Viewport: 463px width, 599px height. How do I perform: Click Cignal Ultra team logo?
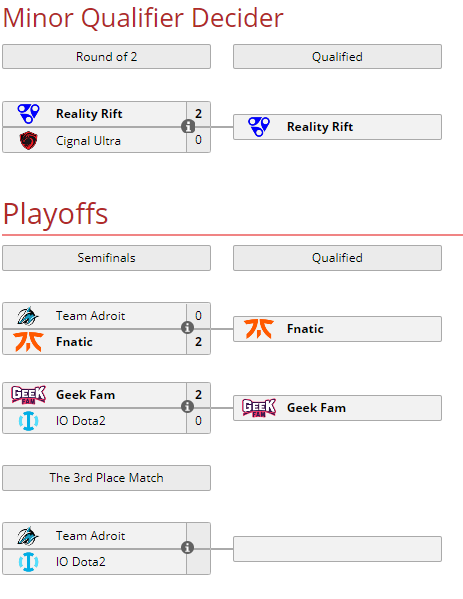pyautogui.click(x=29, y=141)
